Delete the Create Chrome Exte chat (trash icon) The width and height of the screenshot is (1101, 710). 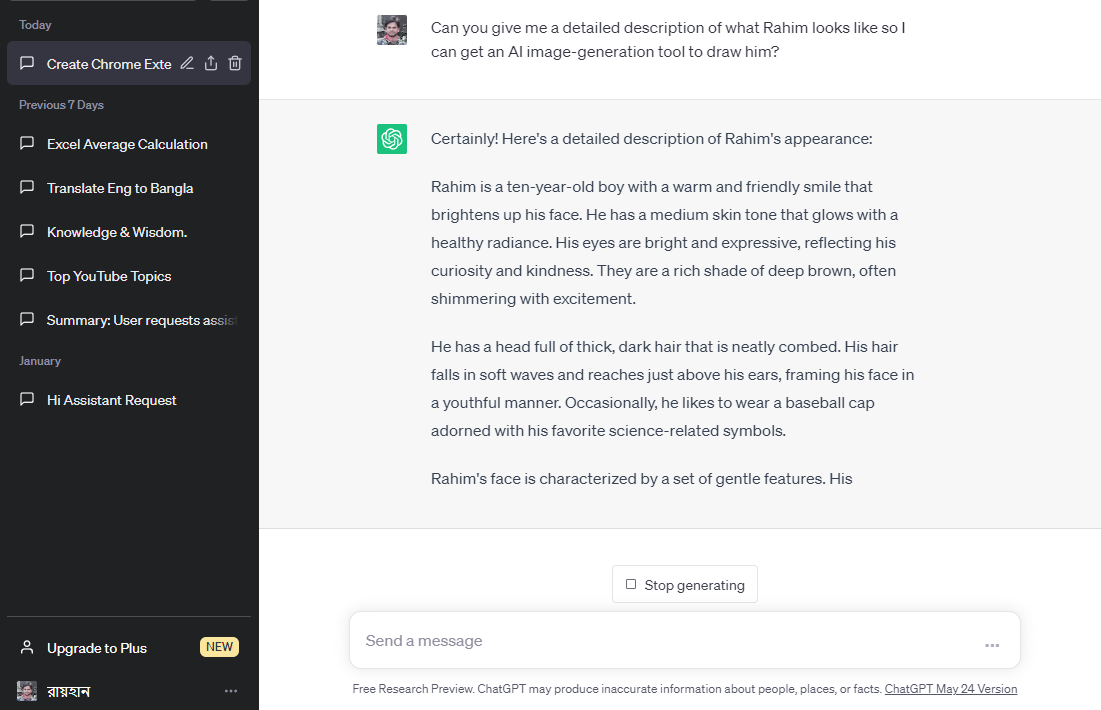click(235, 64)
